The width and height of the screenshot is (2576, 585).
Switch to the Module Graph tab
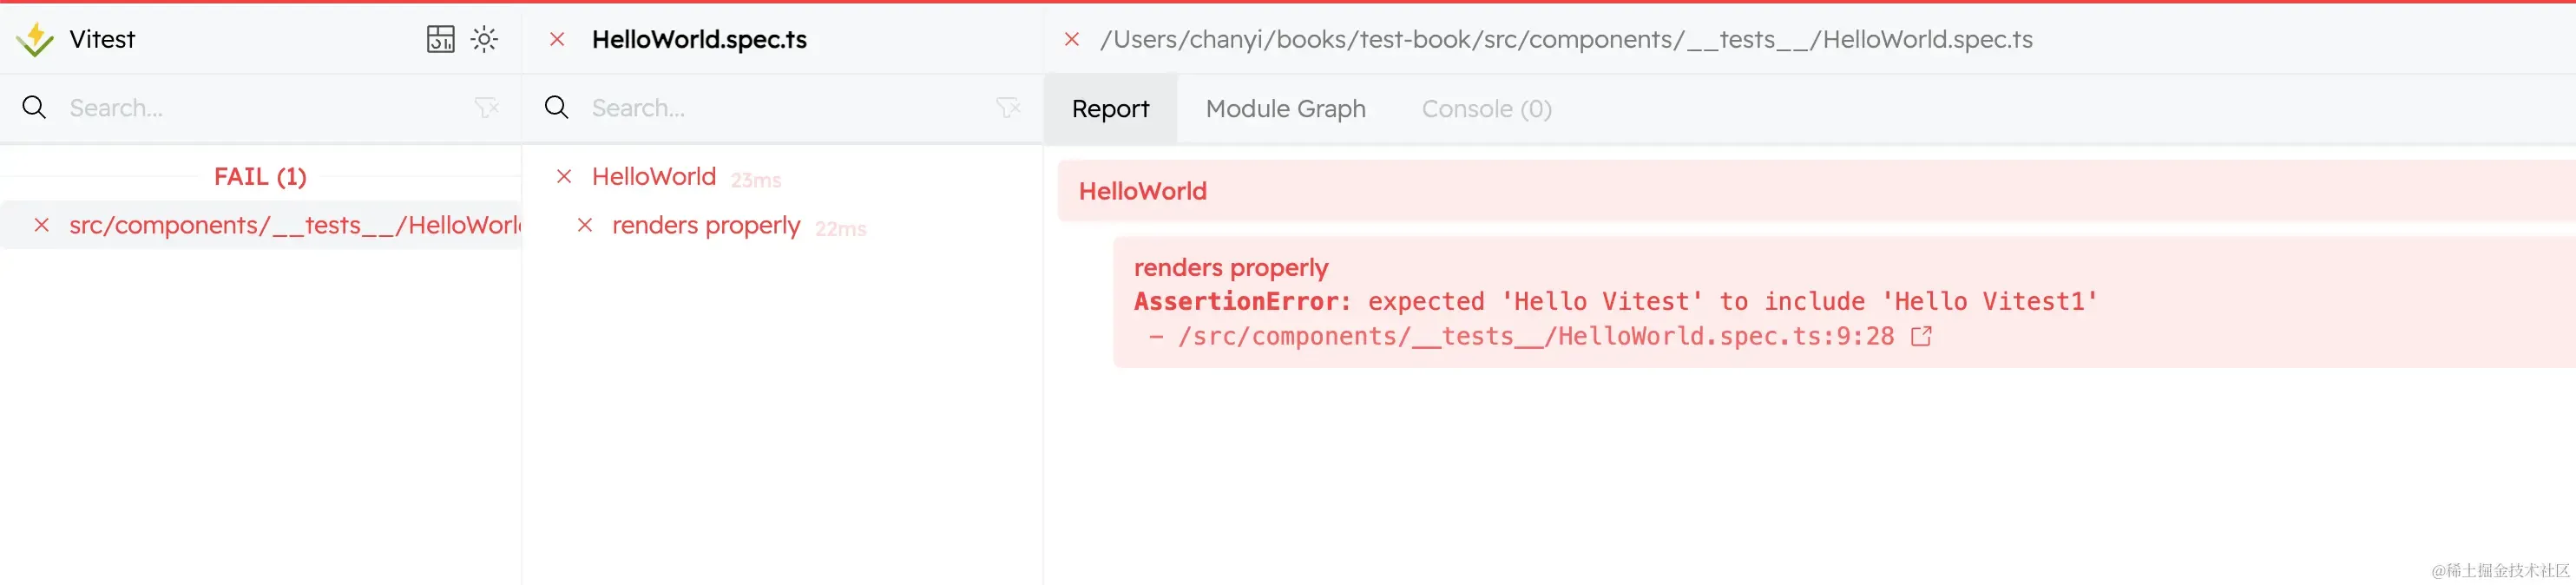(x=1285, y=108)
